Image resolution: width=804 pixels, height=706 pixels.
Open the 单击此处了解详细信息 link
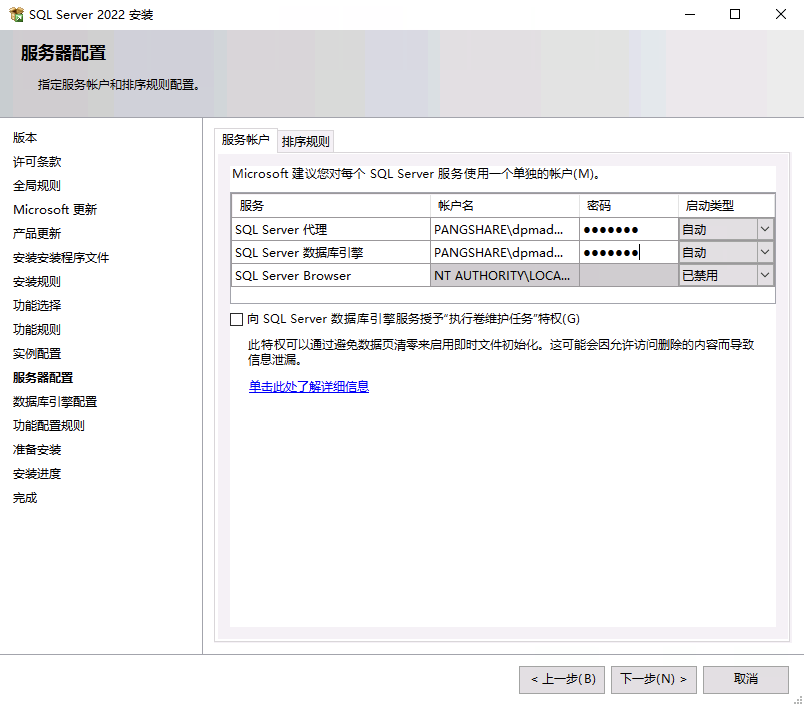[309, 387]
